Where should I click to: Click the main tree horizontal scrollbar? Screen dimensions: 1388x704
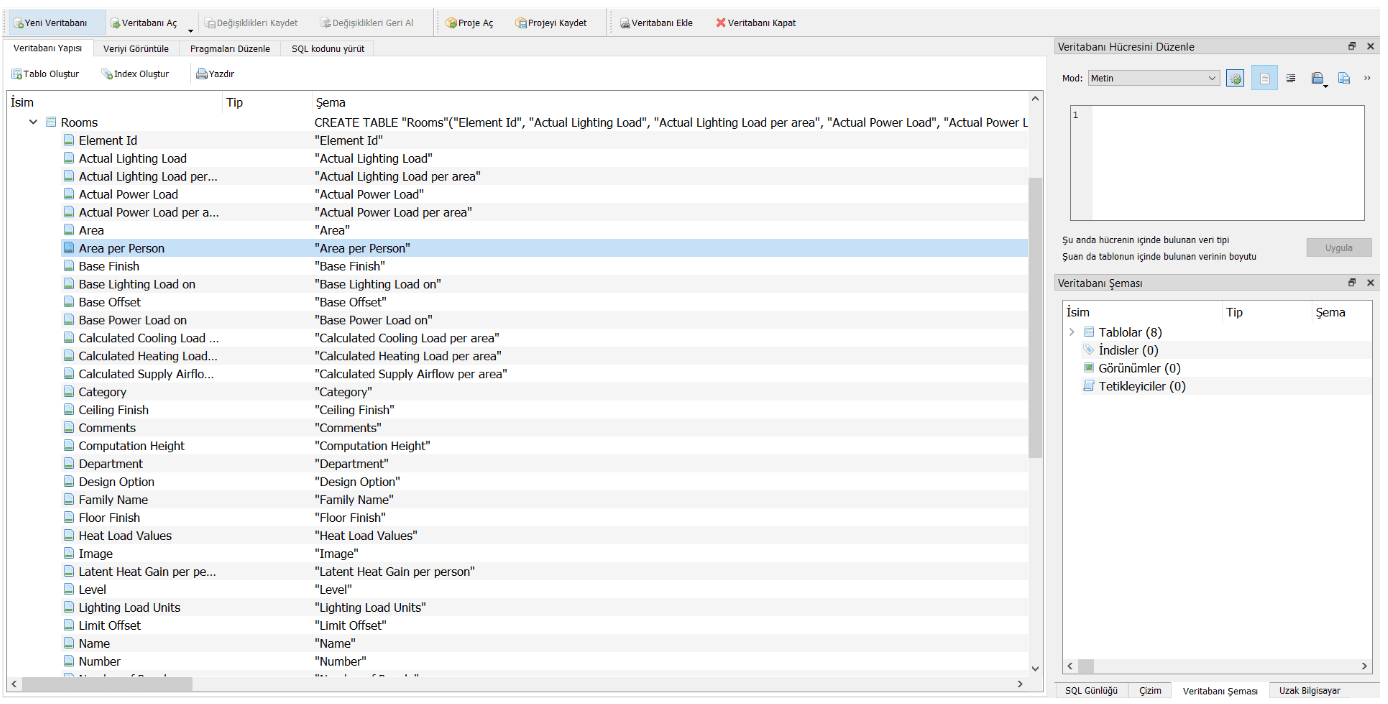pyautogui.click(x=107, y=684)
